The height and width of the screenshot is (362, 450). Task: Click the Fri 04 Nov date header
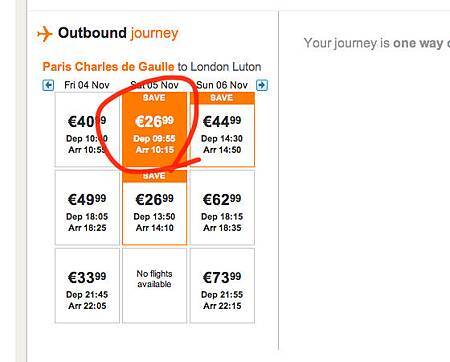[87, 85]
